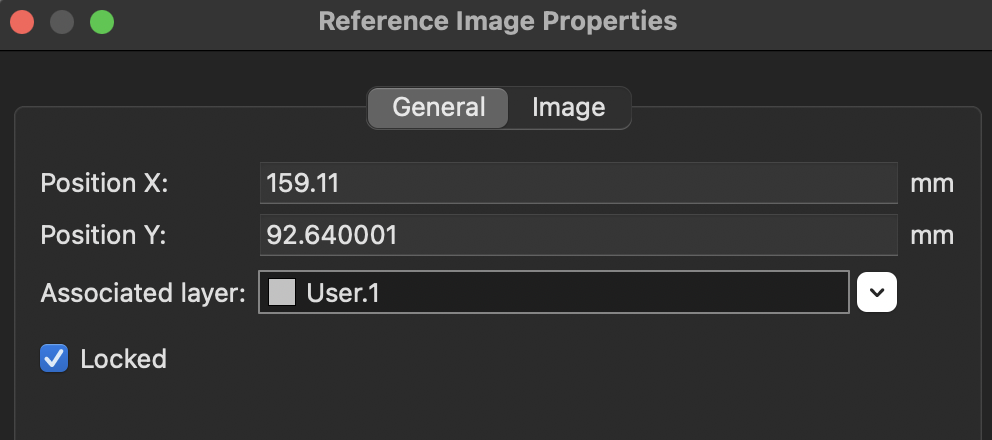The image size is (992, 440).
Task: Click the Position Y label
Action: click(103, 236)
